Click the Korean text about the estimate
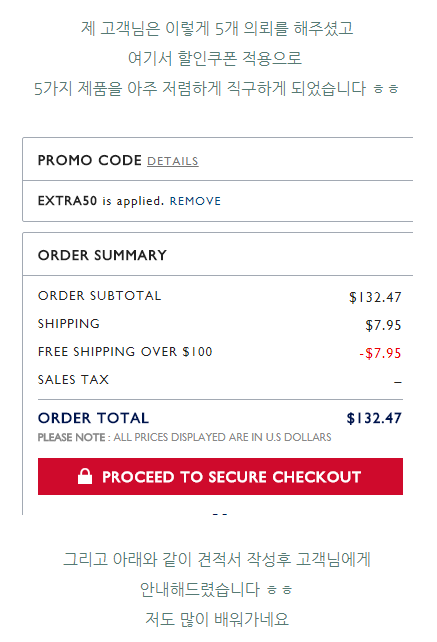Screen dimensions: 437x642 (x=217, y=559)
